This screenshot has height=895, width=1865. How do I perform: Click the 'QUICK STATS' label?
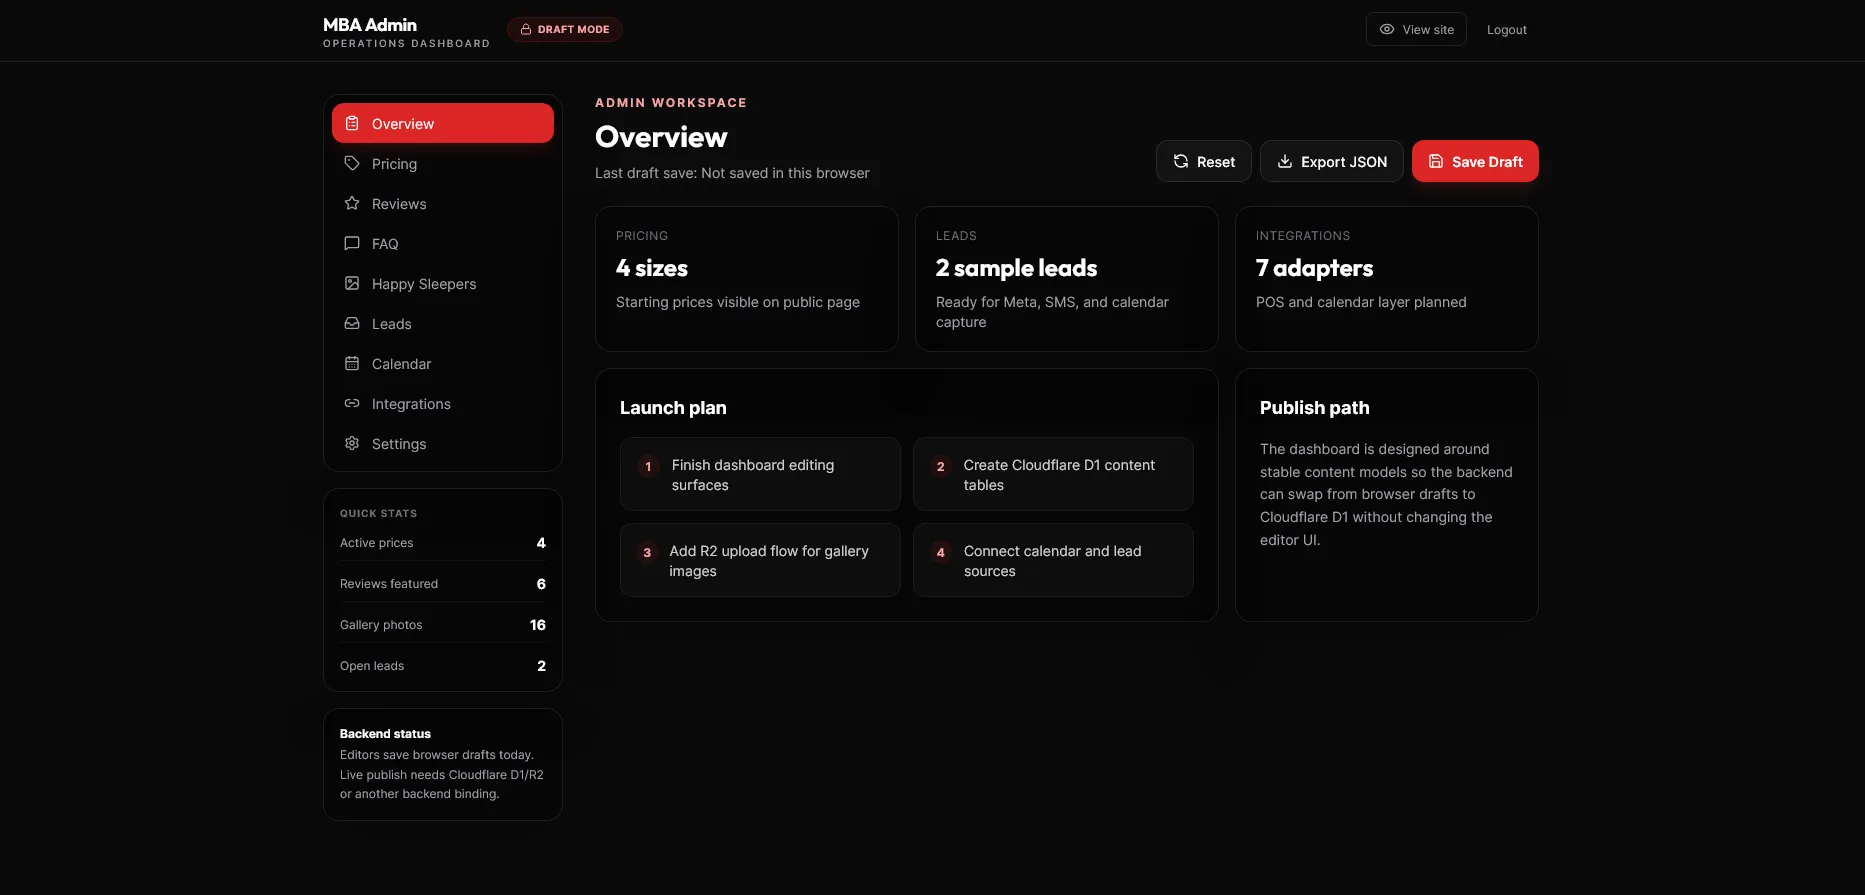click(378, 513)
